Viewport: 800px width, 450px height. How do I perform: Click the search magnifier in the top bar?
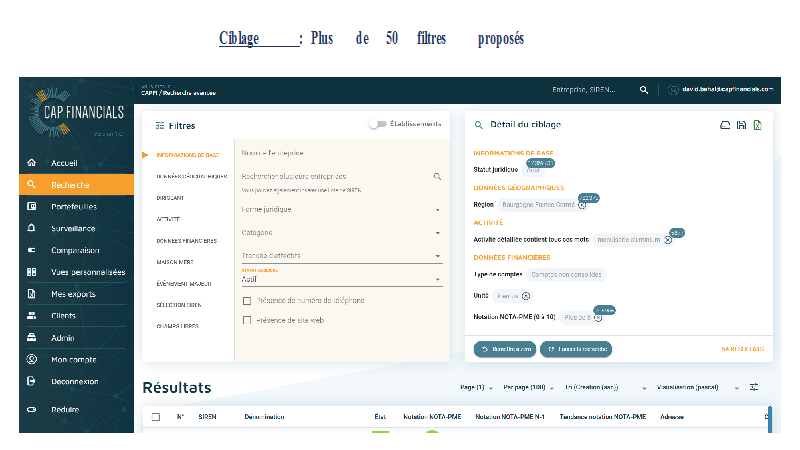(644, 90)
